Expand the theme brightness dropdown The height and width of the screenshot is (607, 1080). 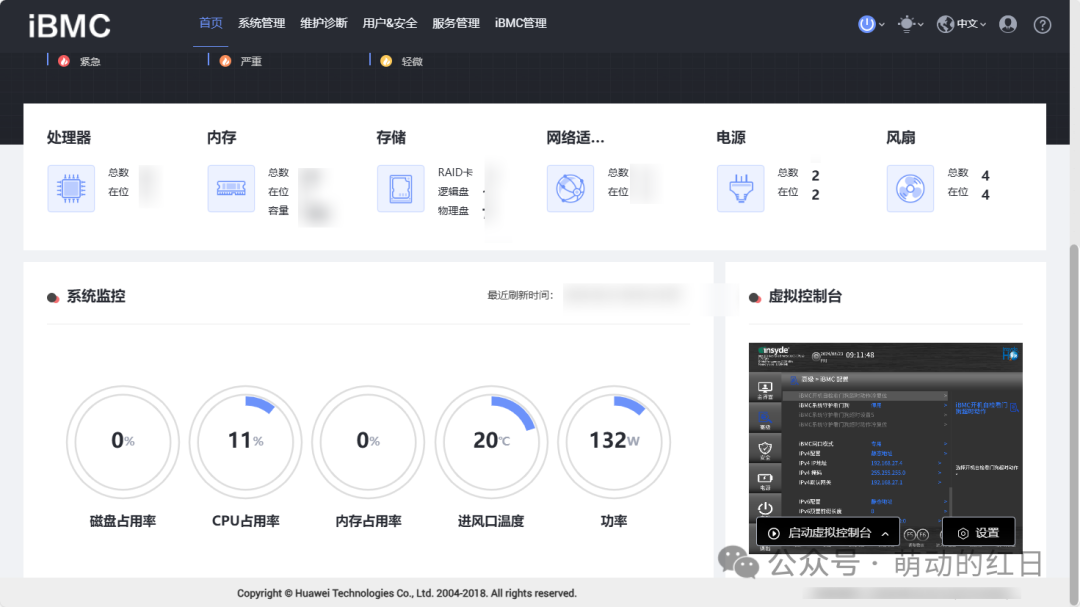[x=911, y=24]
